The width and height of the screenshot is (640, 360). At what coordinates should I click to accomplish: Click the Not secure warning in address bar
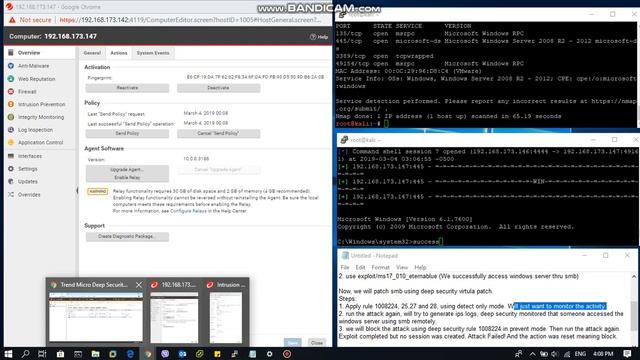tap(31, 20)
